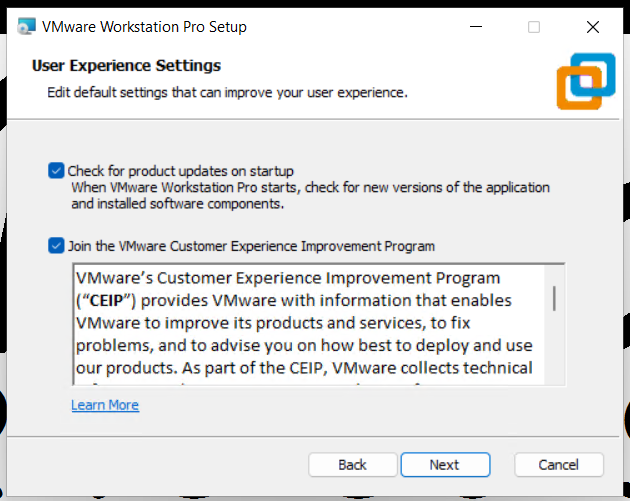630x501 pixels.
Task: Click the 'Join the VMware Customer Experience' label text
Action: tap(251, 245)
